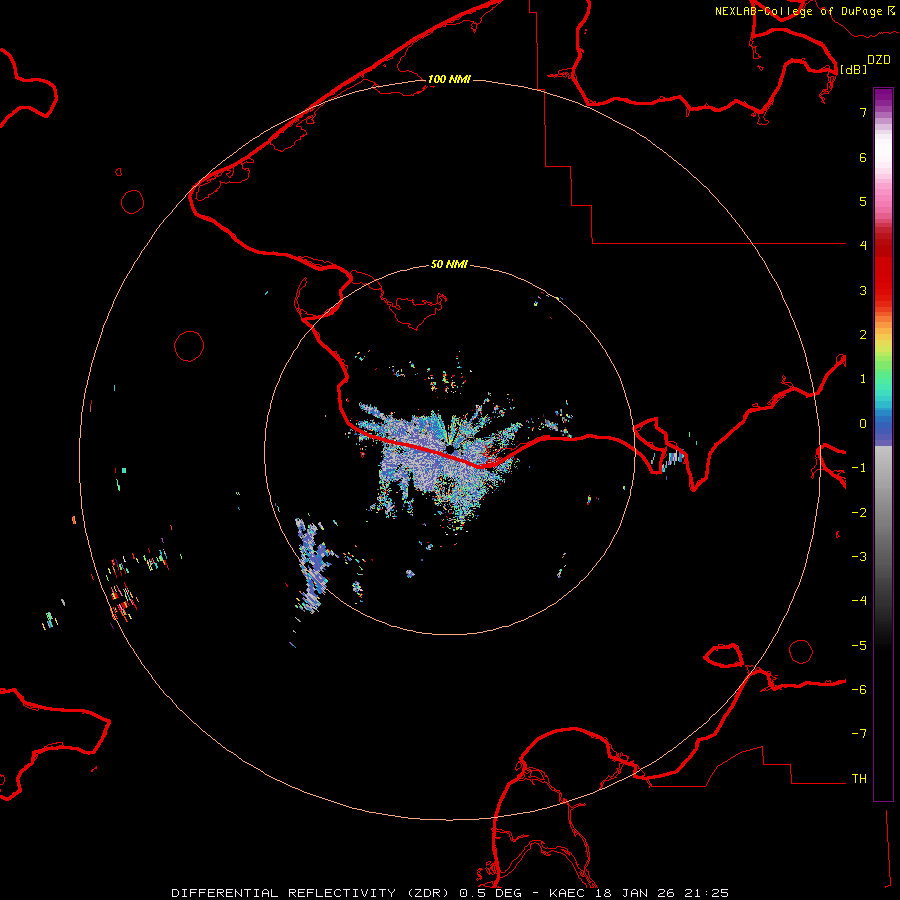Select the "3" value on the color scale

click(863, 290)
